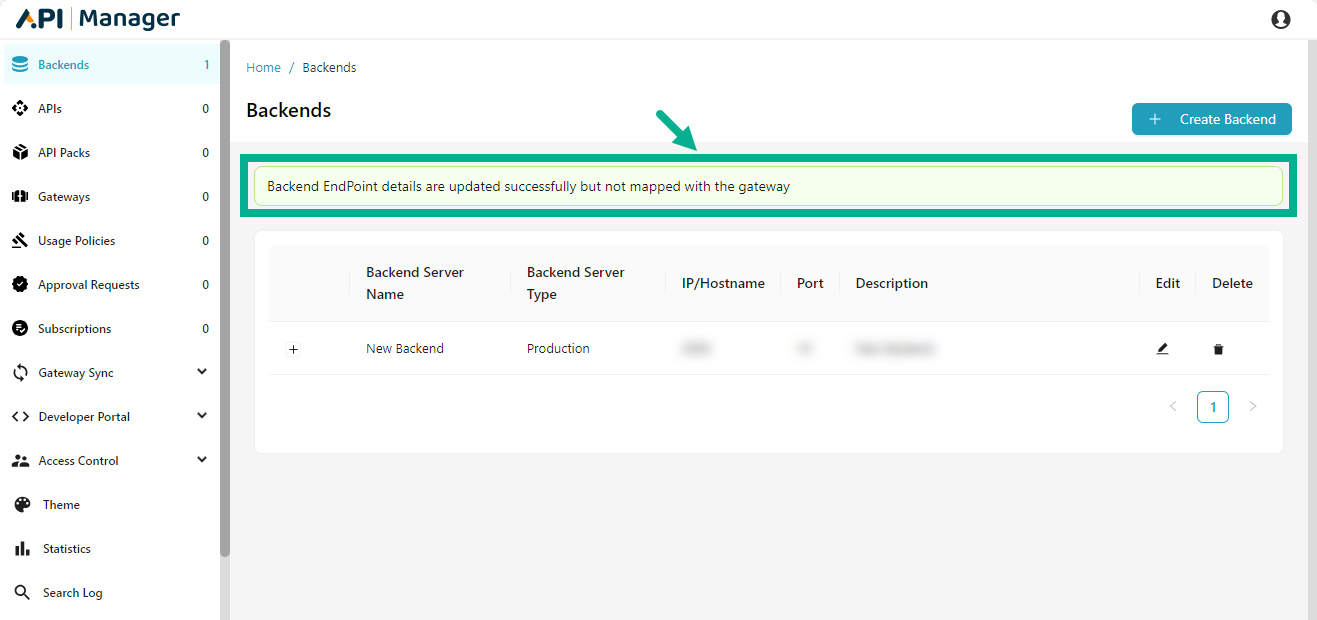
Task: Click the API Packs gift icon
Action: pos(22,152)
